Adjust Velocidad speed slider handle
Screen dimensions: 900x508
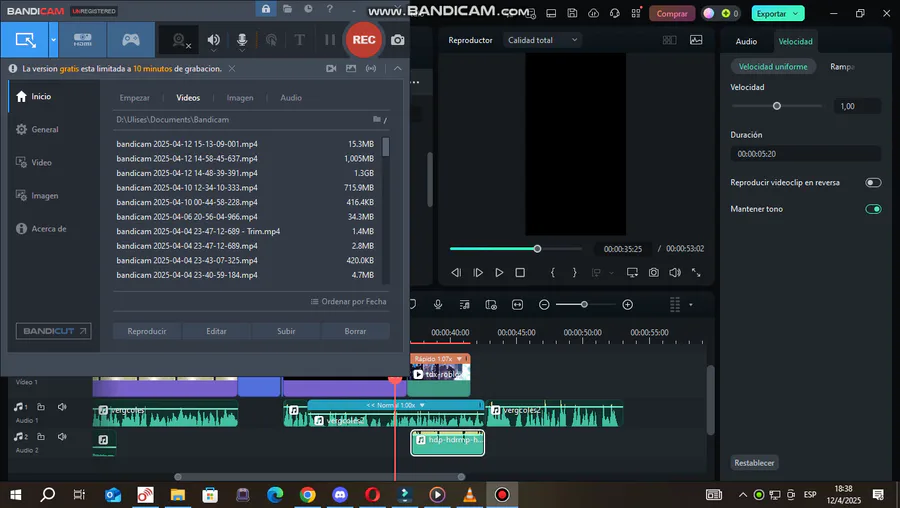pos(777,106)
